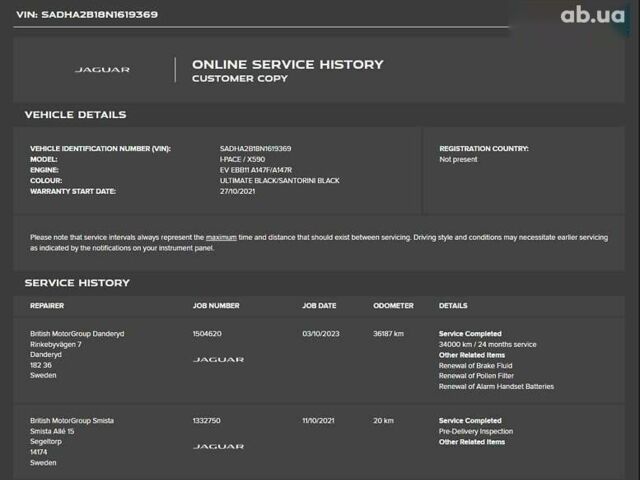640x480 pixels.
Task: Click the 'SERVICE HISTORY' section header
Action: (x=77, y=283)
